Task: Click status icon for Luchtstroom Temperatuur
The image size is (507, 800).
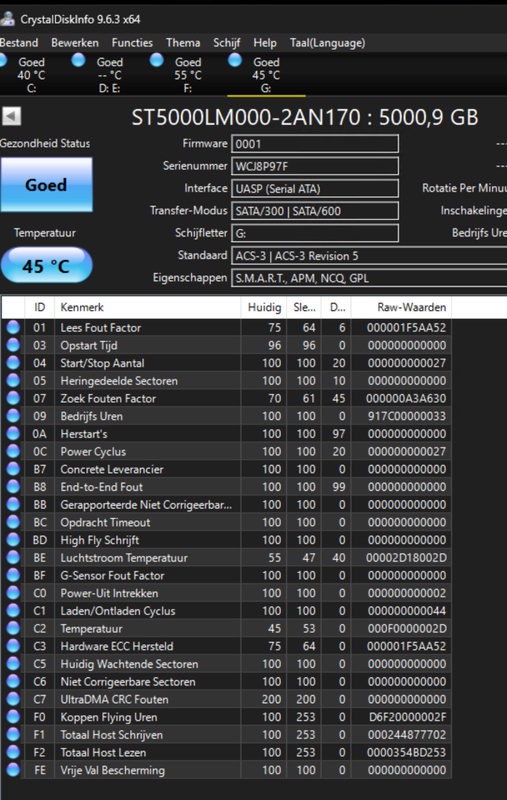Action: [x=13, y=558]
